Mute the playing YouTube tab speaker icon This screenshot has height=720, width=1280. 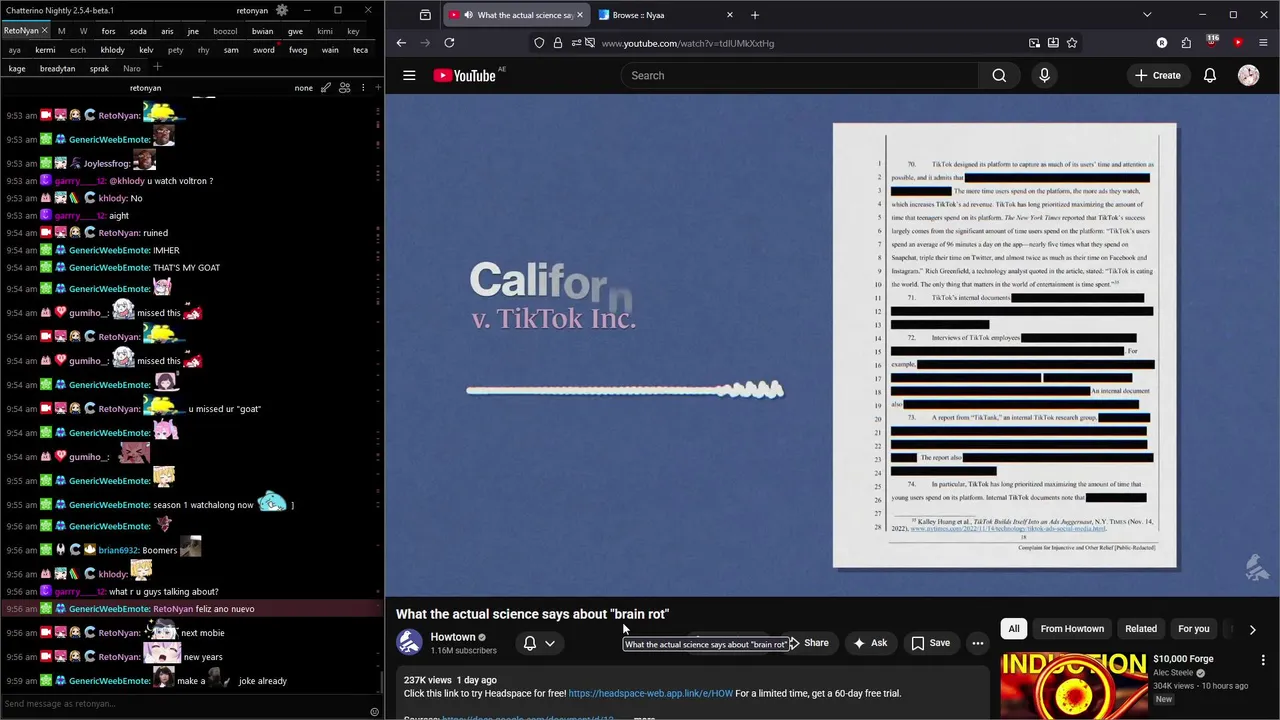[469, 15]
